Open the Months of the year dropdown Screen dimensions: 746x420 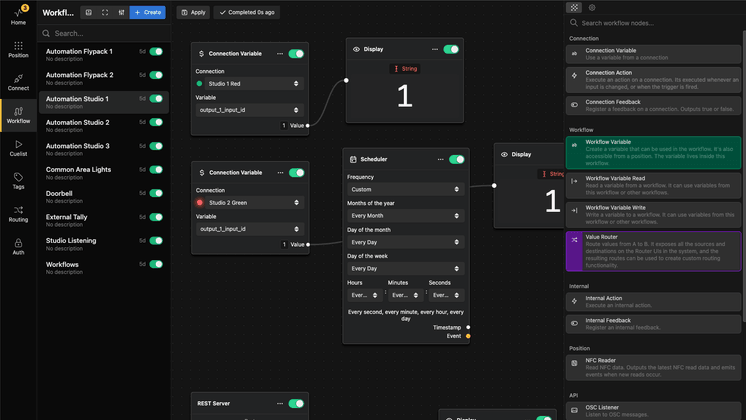[405, 215]
